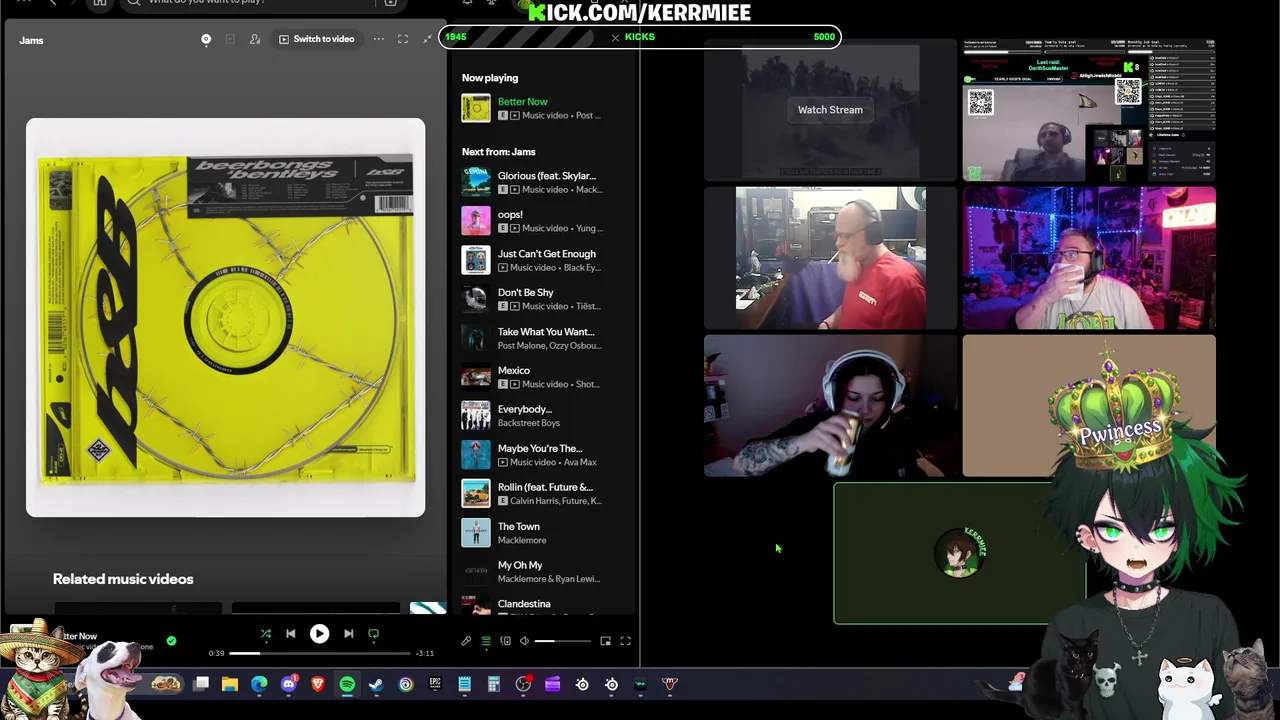Click the Jams playlist title
The width and height of the screenshot is (1280, 720).
tap(31, 40)
